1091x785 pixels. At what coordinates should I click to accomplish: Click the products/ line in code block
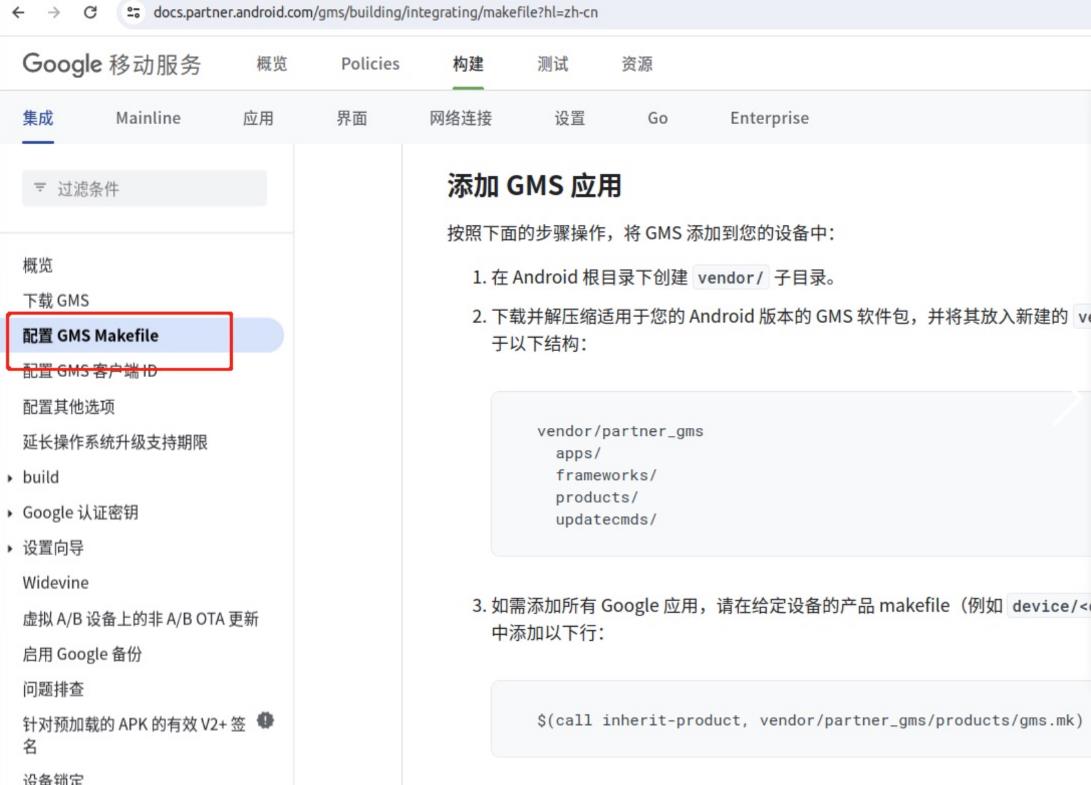tap(596, 498)
